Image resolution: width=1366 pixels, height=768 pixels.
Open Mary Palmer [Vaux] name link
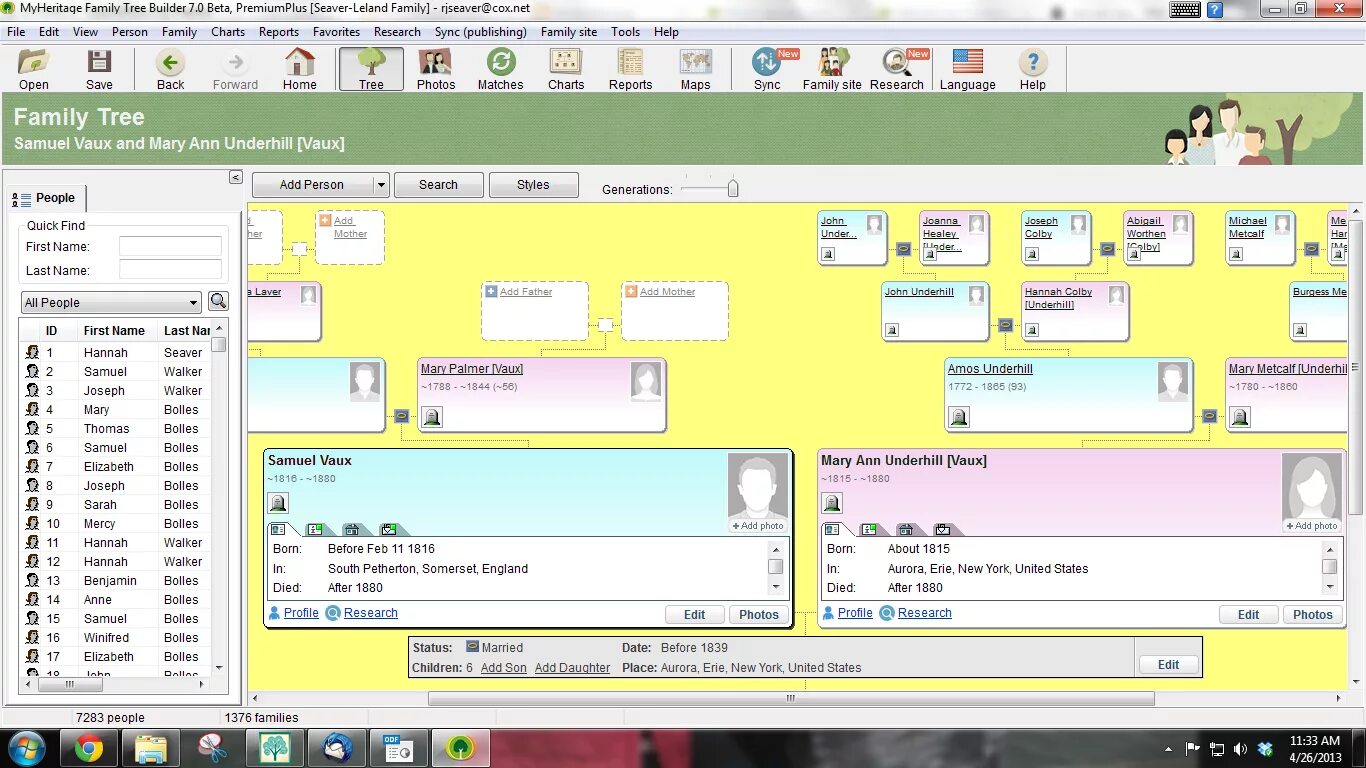[471, 369]
